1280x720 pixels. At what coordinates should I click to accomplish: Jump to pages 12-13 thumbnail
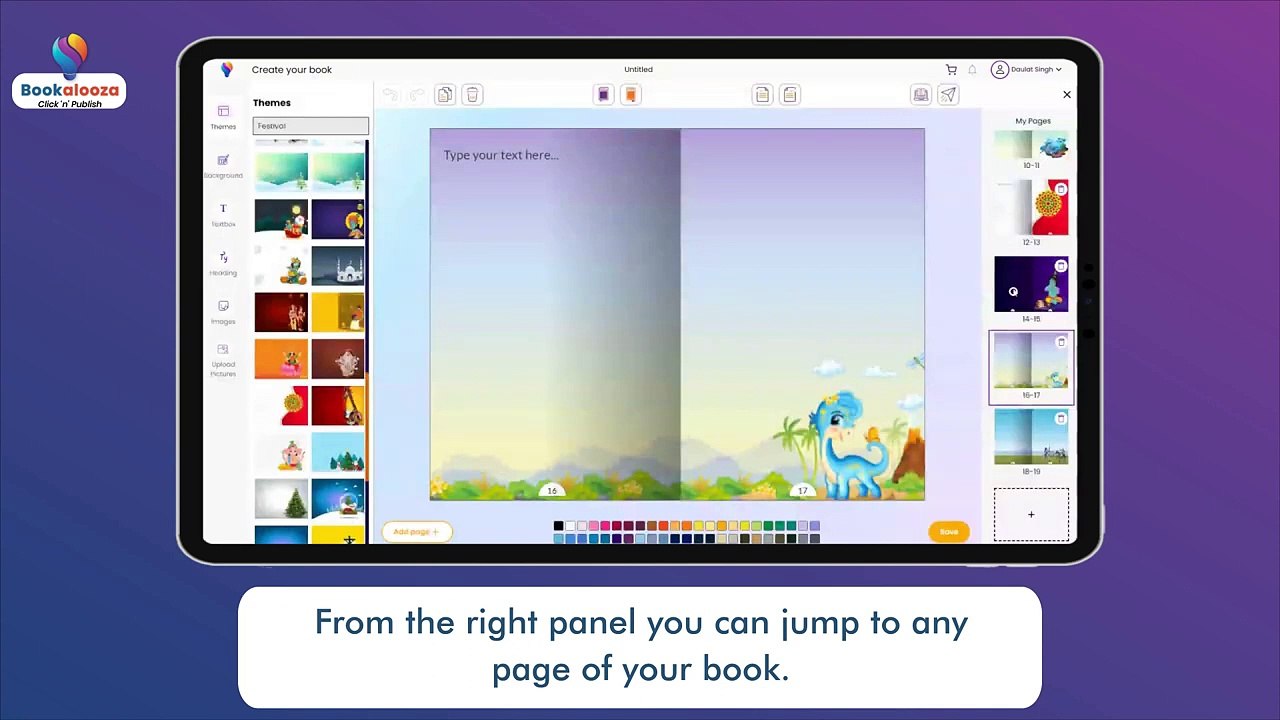pos(1031,208)
